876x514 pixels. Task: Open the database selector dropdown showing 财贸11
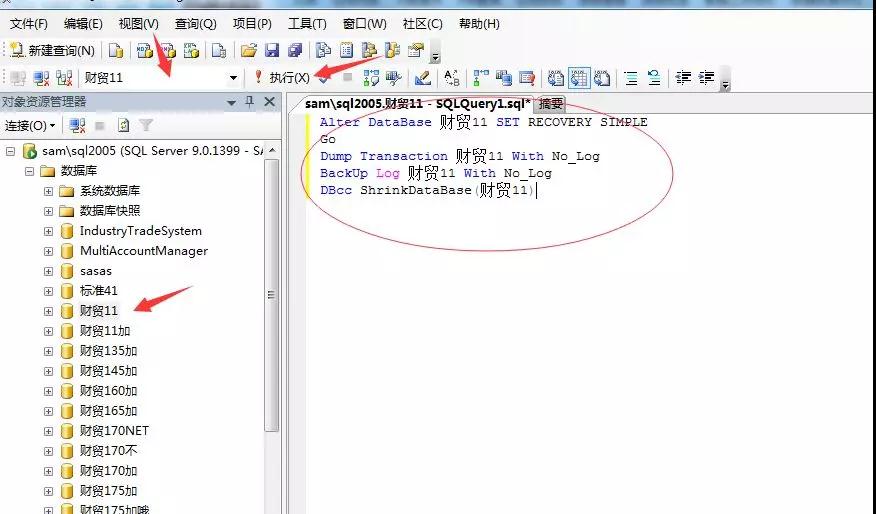(x=234, y=77)
